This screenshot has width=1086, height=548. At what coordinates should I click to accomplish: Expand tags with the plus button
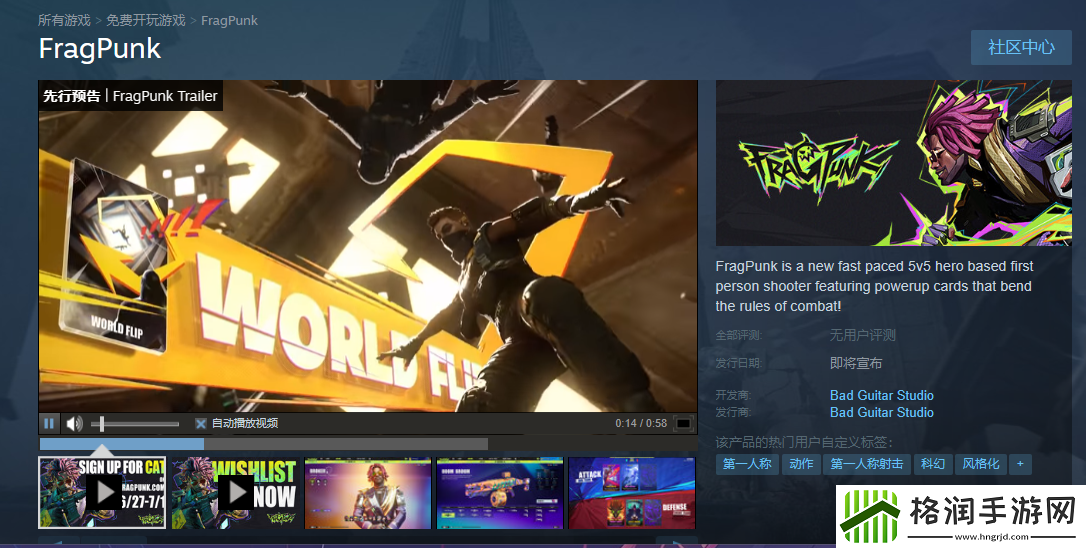click(1020, 464)
